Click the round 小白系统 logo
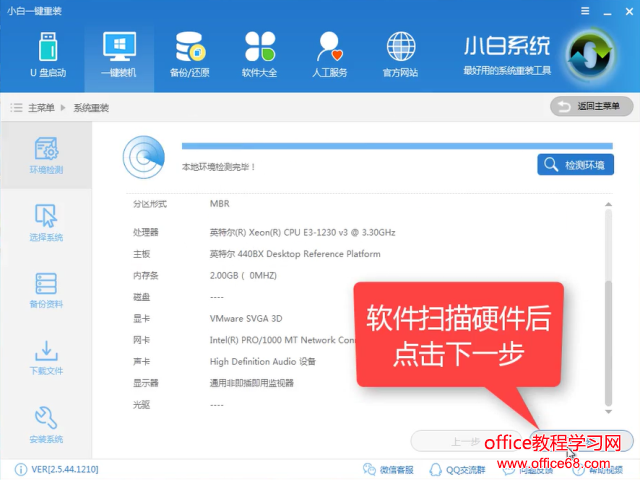The image size is (640, 480). pos(591,54)
